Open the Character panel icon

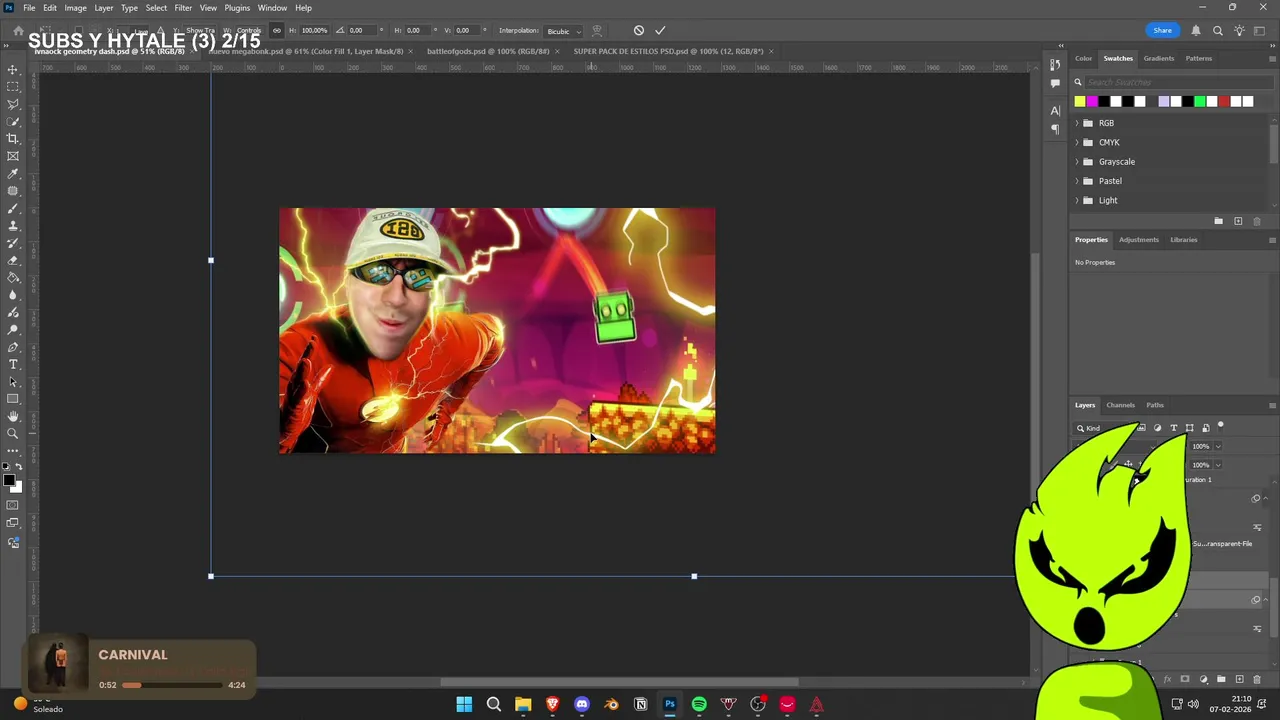coord(1055,110)
